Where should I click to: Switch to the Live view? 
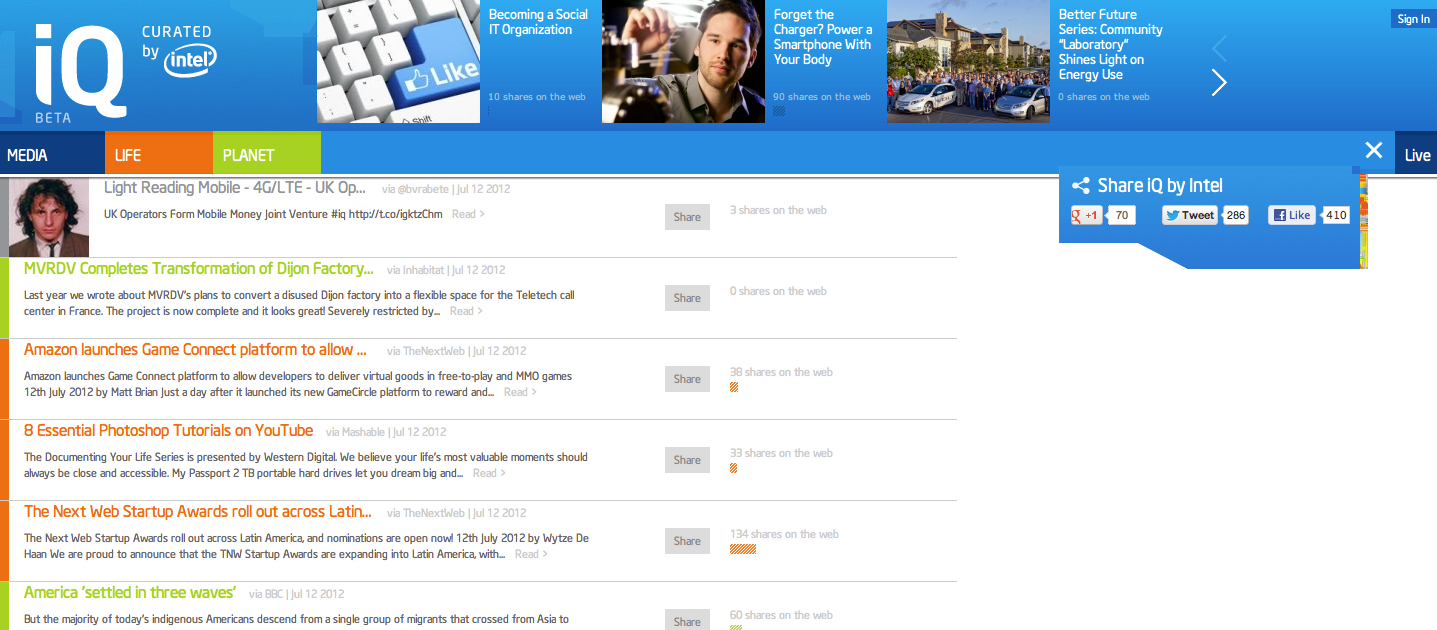point(1416,154)
